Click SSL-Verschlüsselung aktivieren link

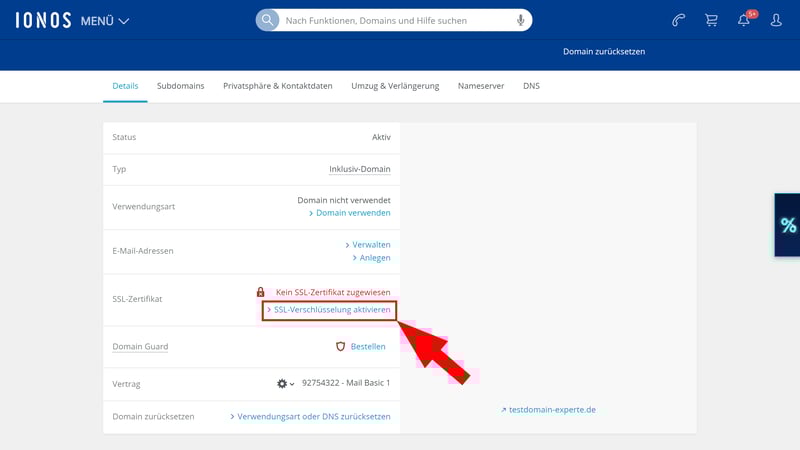pyautogui.click(x=331, y=310)
